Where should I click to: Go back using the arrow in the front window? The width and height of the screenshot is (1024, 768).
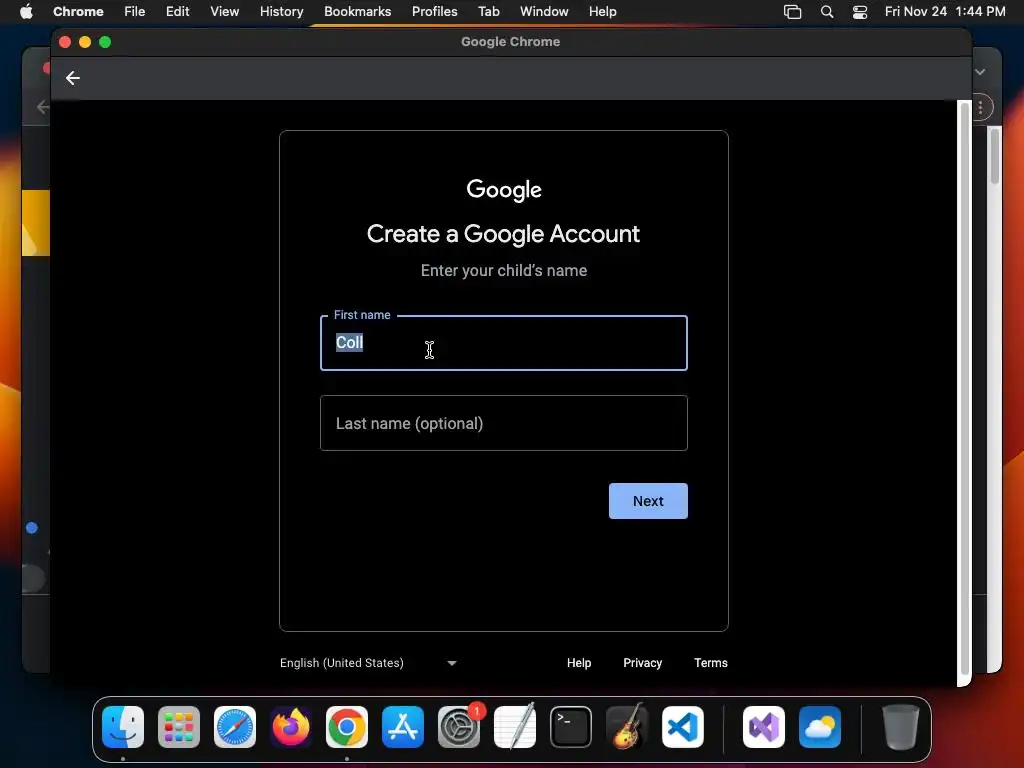click(72, 78)
